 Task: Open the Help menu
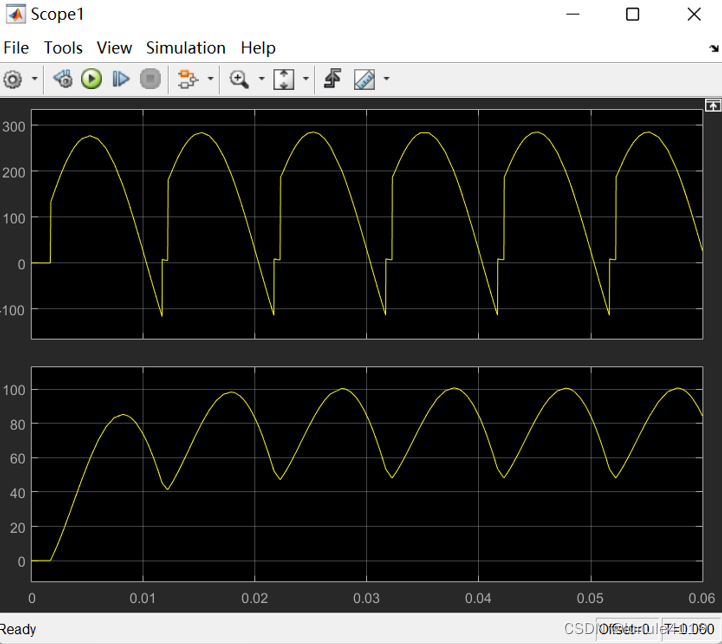click(258, 48)
